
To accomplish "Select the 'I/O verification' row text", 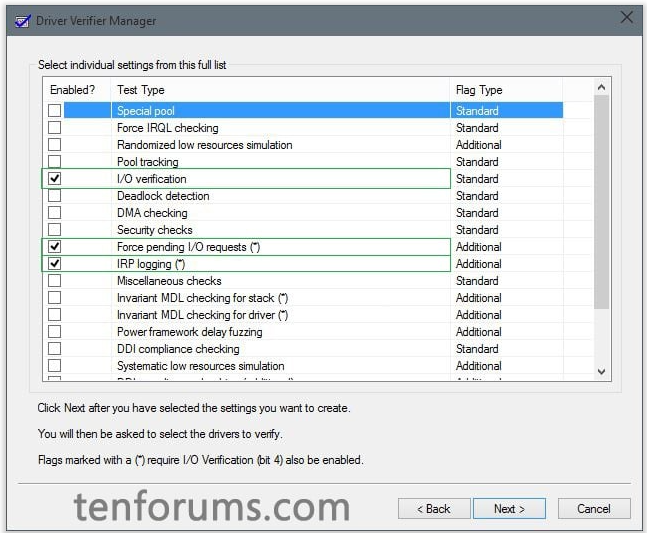I will pos(151,179).
